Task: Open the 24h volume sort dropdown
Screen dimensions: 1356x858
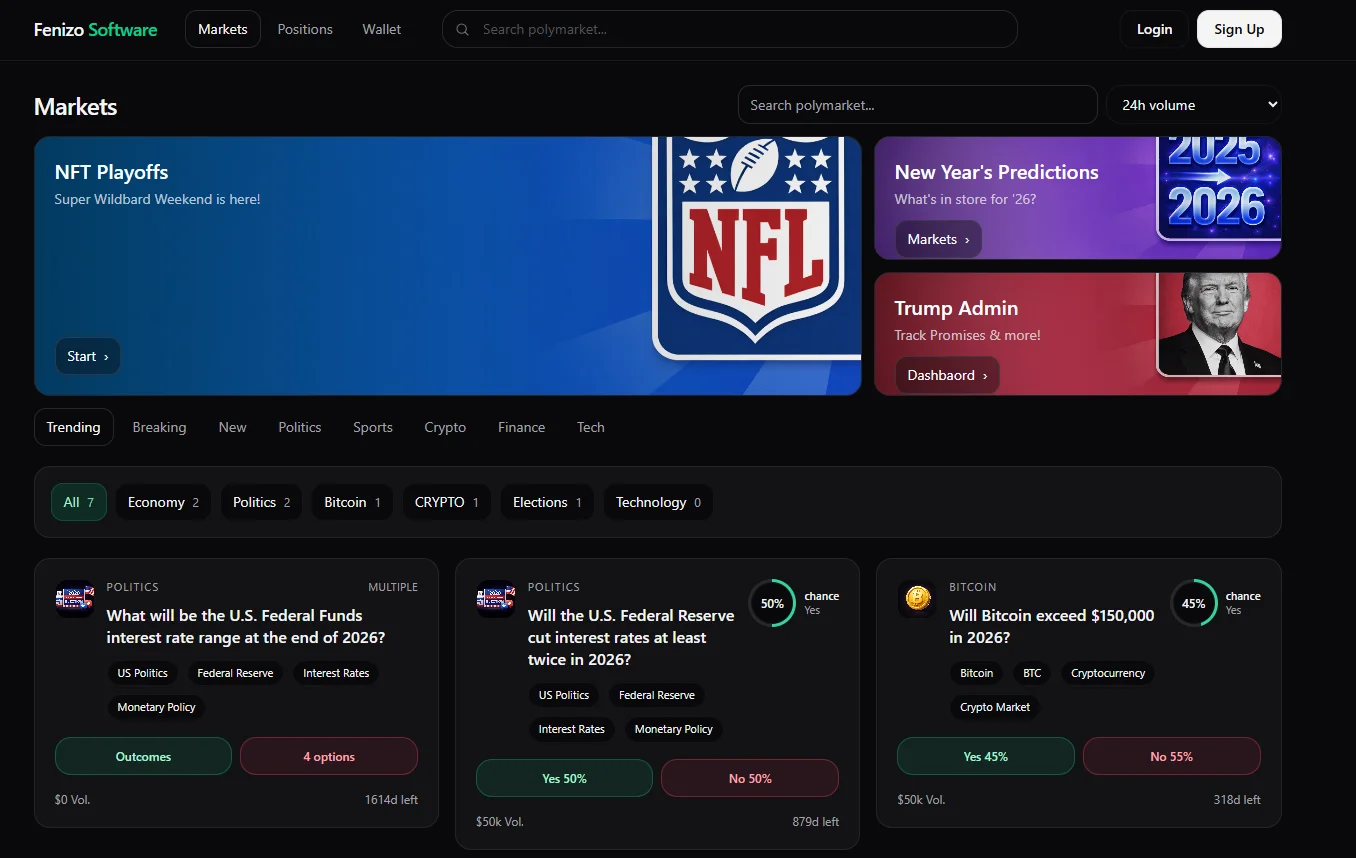Action: pyautogui.click(x=1193, y=105)
